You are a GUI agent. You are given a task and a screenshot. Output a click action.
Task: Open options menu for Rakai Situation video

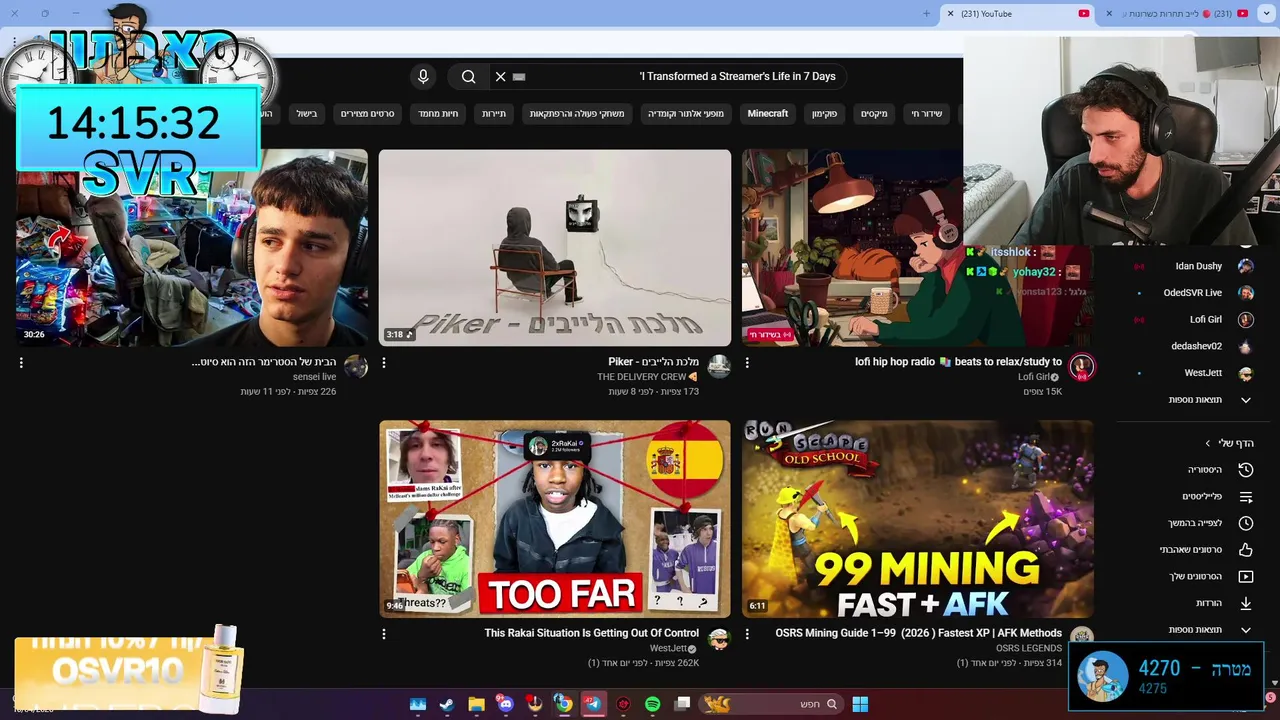pyautogui.click(x=384, y=634)
